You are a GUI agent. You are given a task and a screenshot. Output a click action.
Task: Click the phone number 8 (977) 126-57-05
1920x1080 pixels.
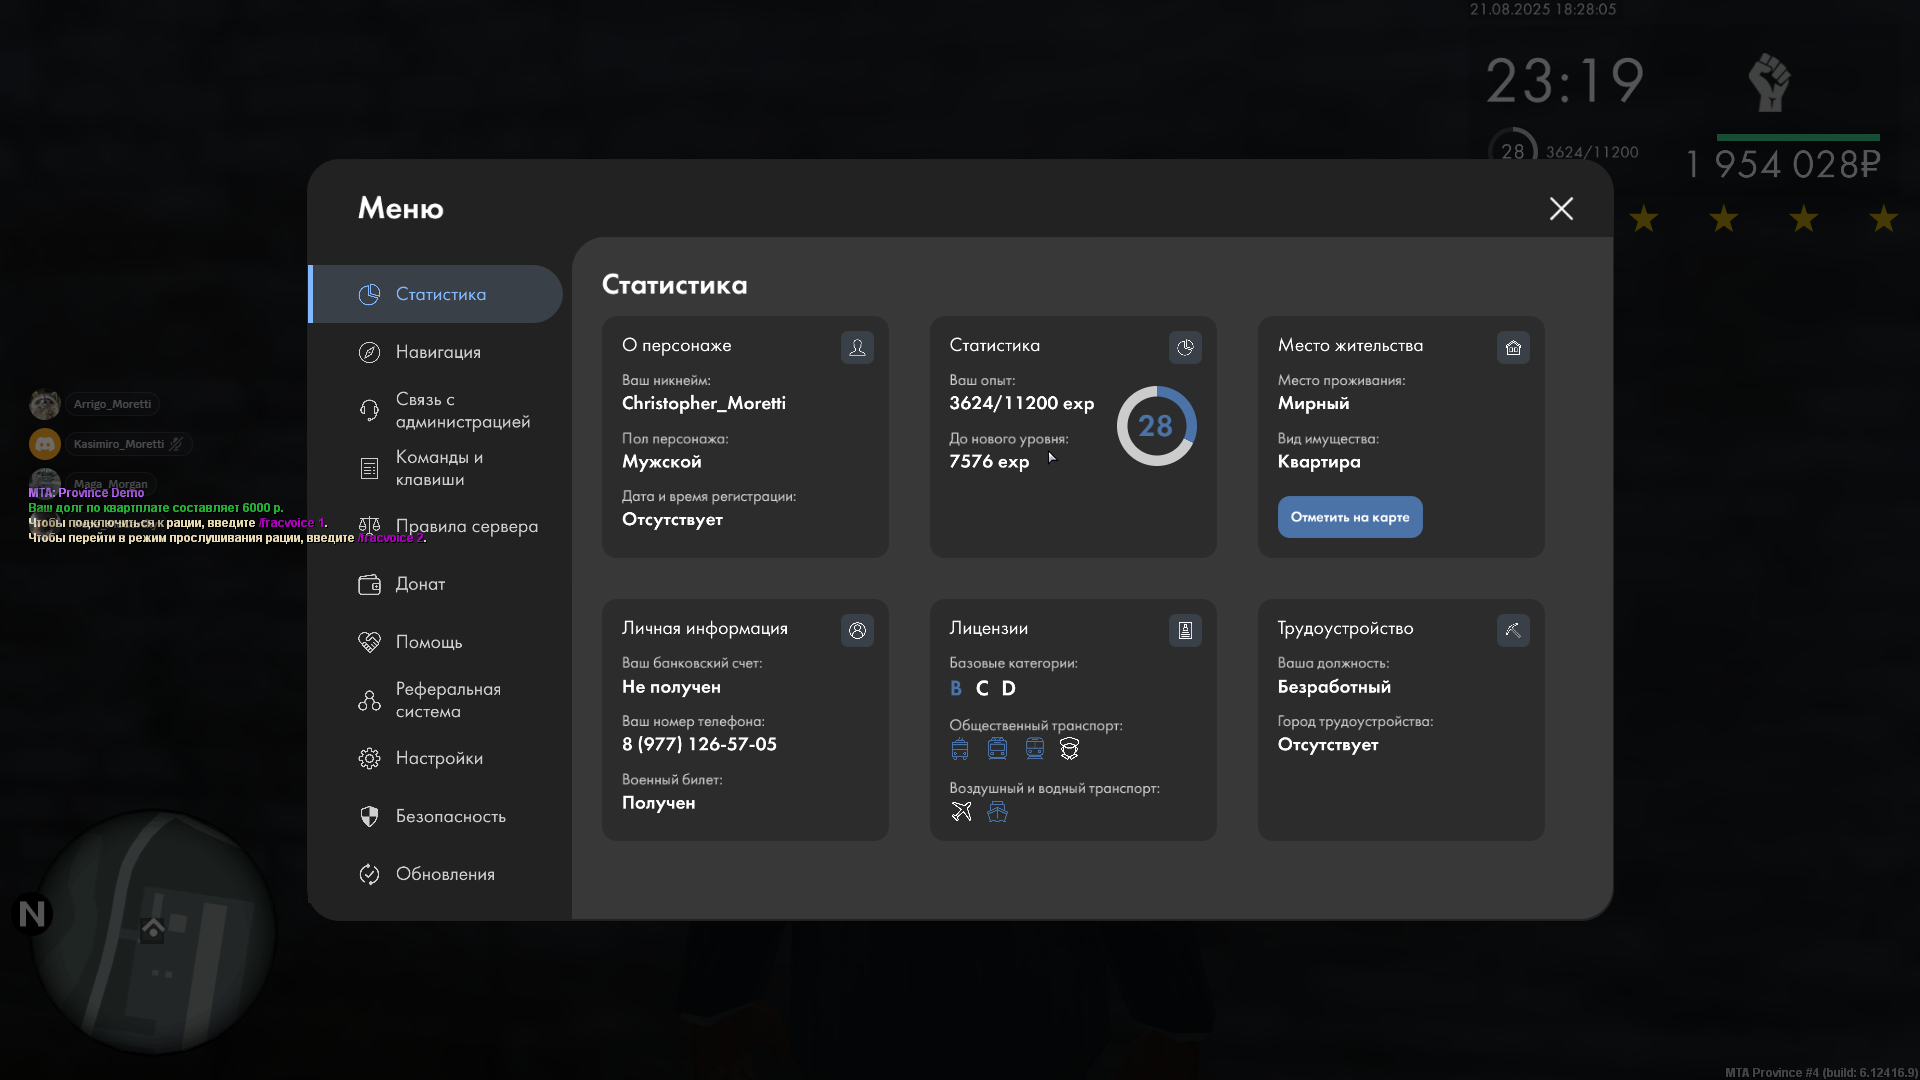point(699,744)
